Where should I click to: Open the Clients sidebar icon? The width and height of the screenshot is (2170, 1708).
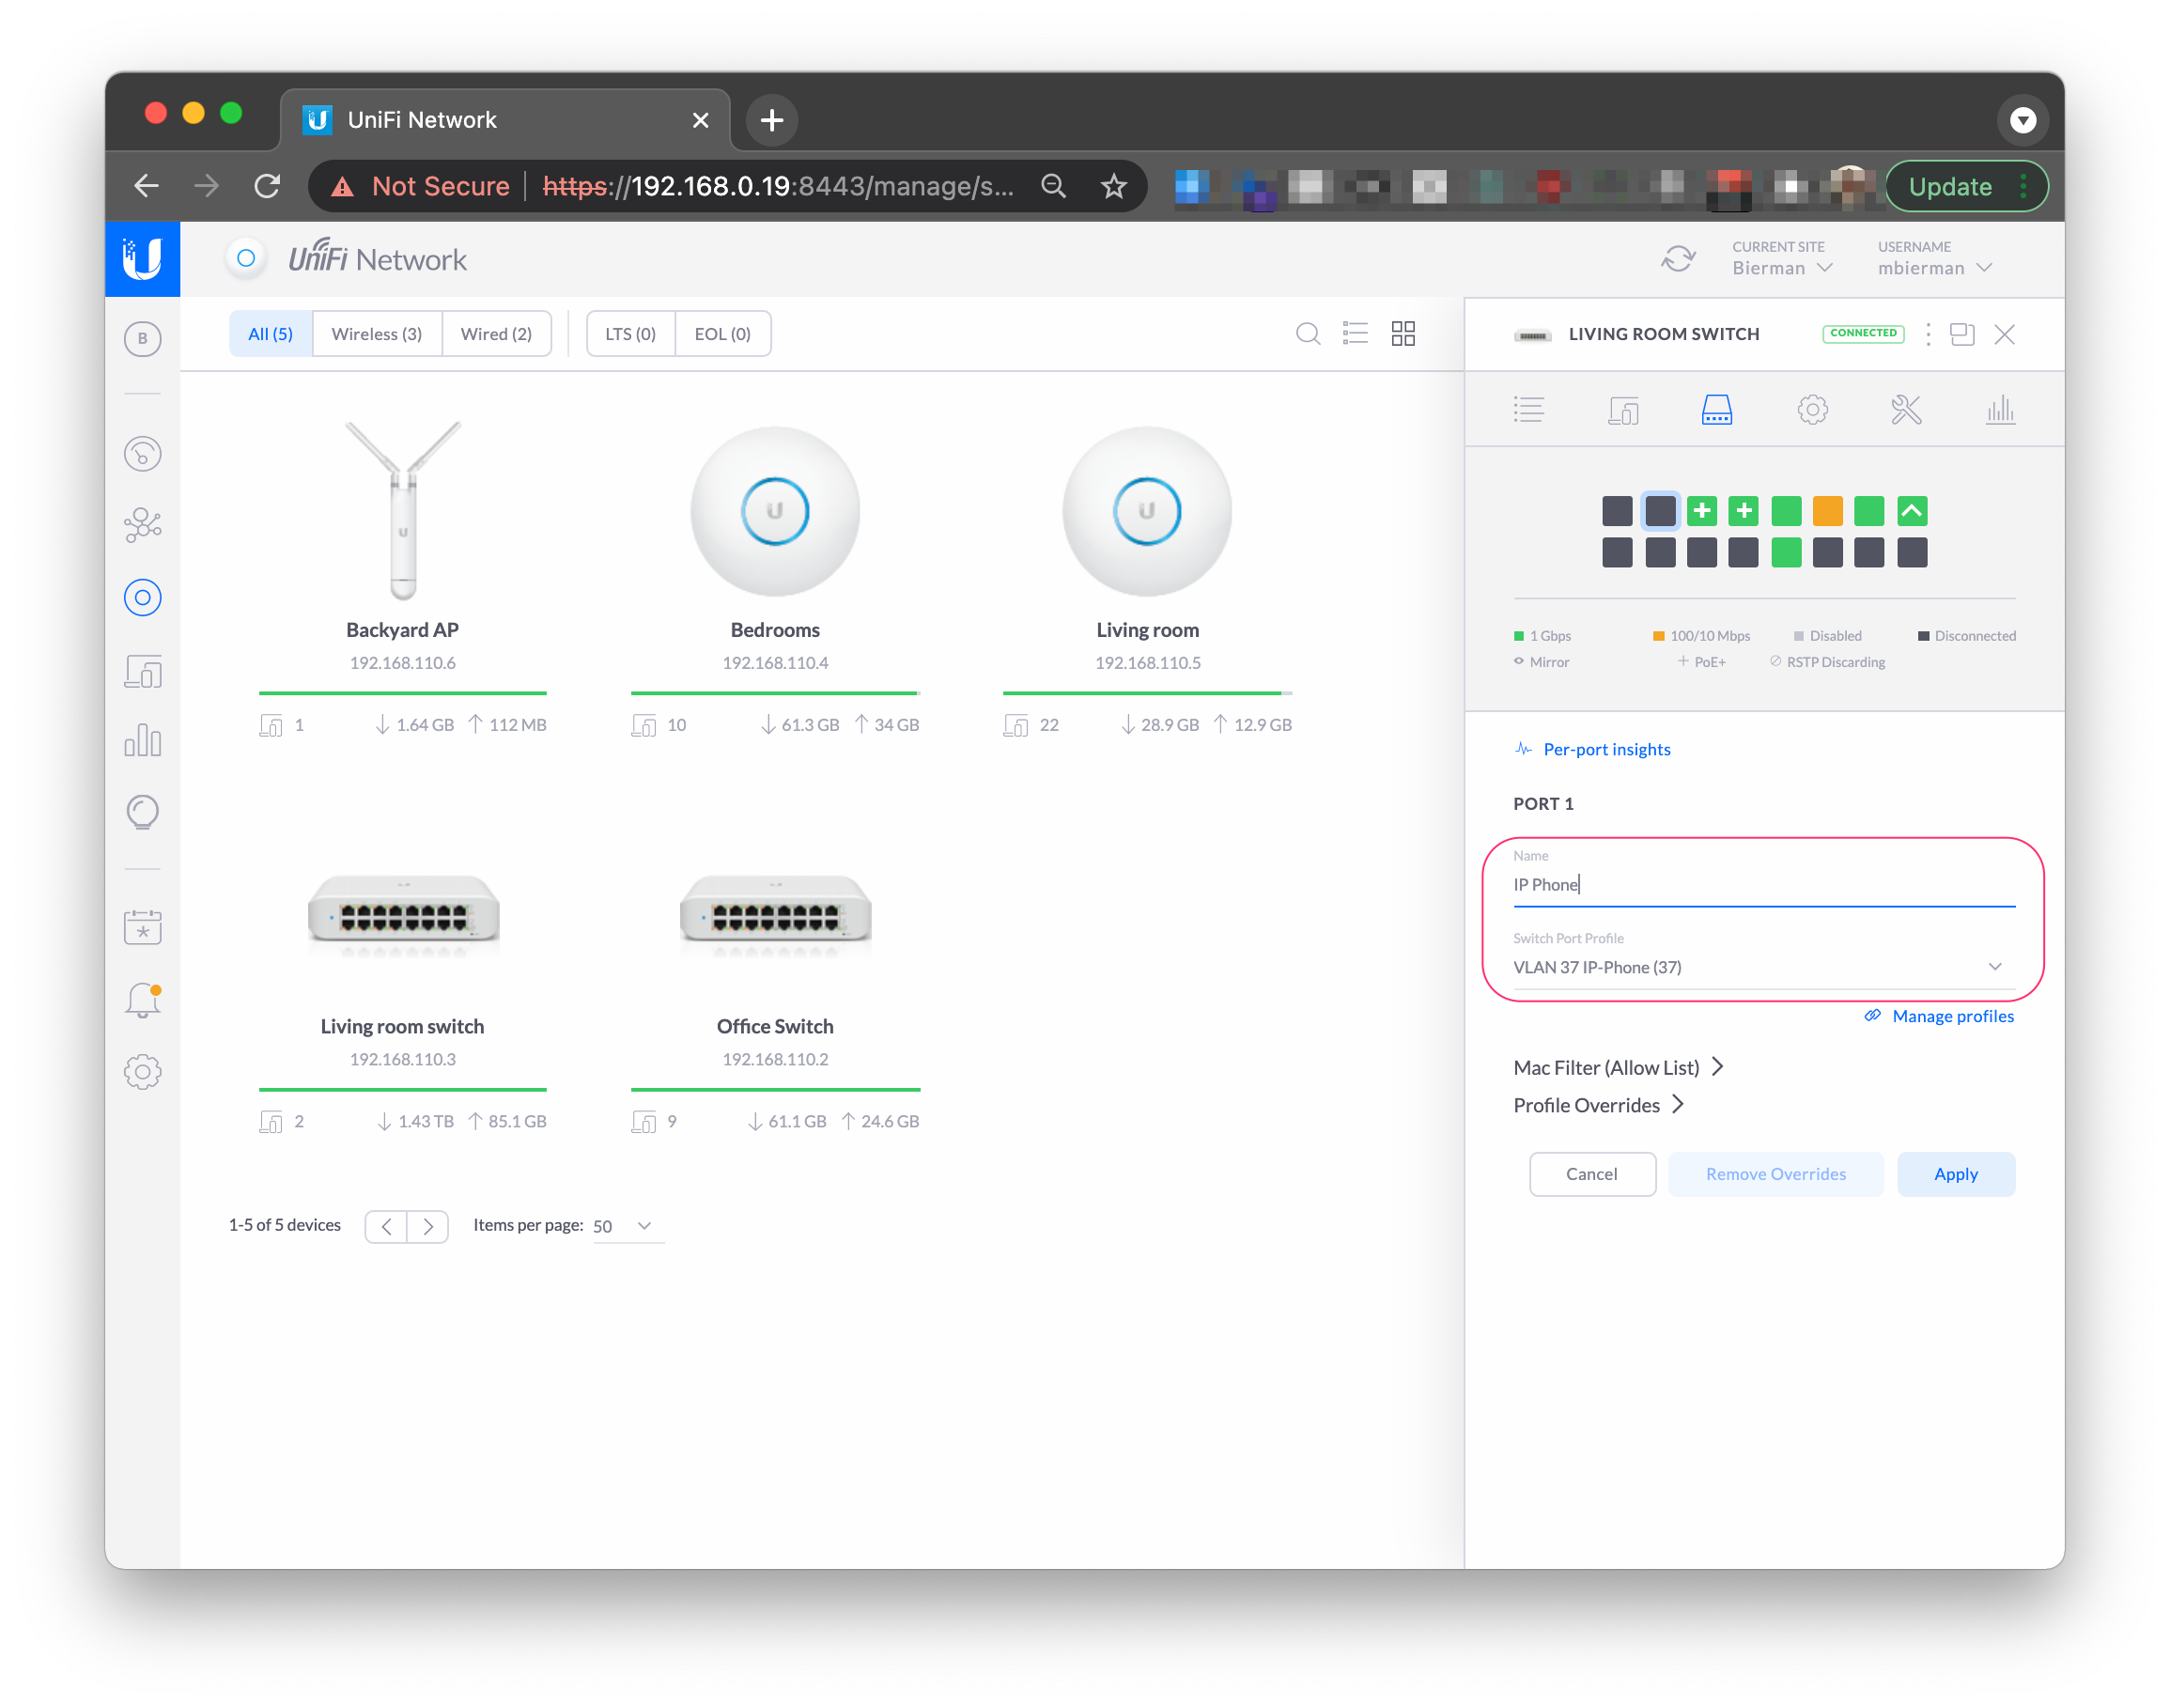click(x=142, y=672)
